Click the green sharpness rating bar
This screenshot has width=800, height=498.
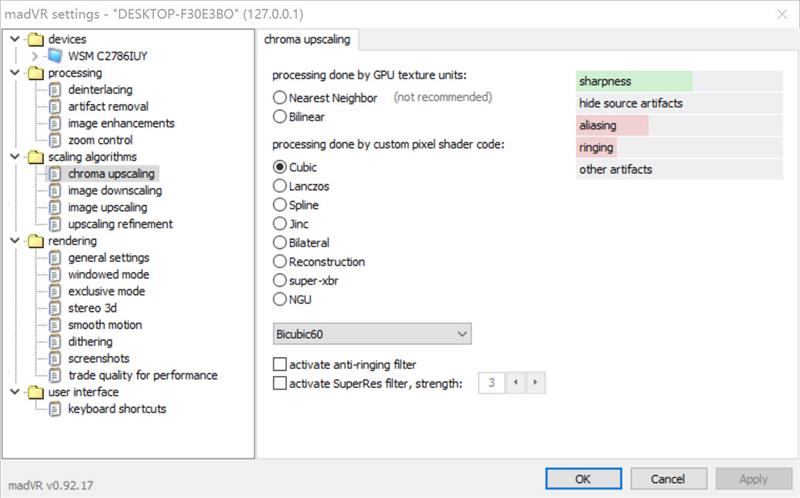tap(634, 81)
